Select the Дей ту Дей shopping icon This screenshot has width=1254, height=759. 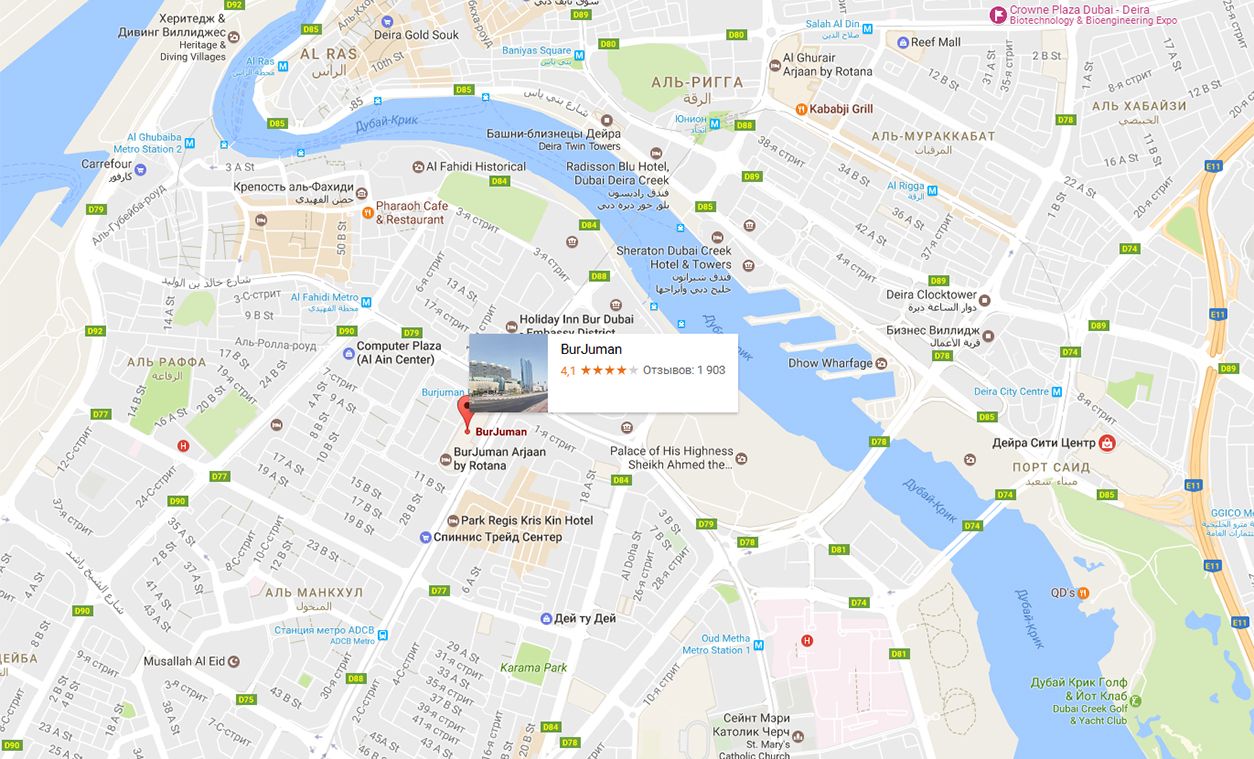(x=546, y=619)
